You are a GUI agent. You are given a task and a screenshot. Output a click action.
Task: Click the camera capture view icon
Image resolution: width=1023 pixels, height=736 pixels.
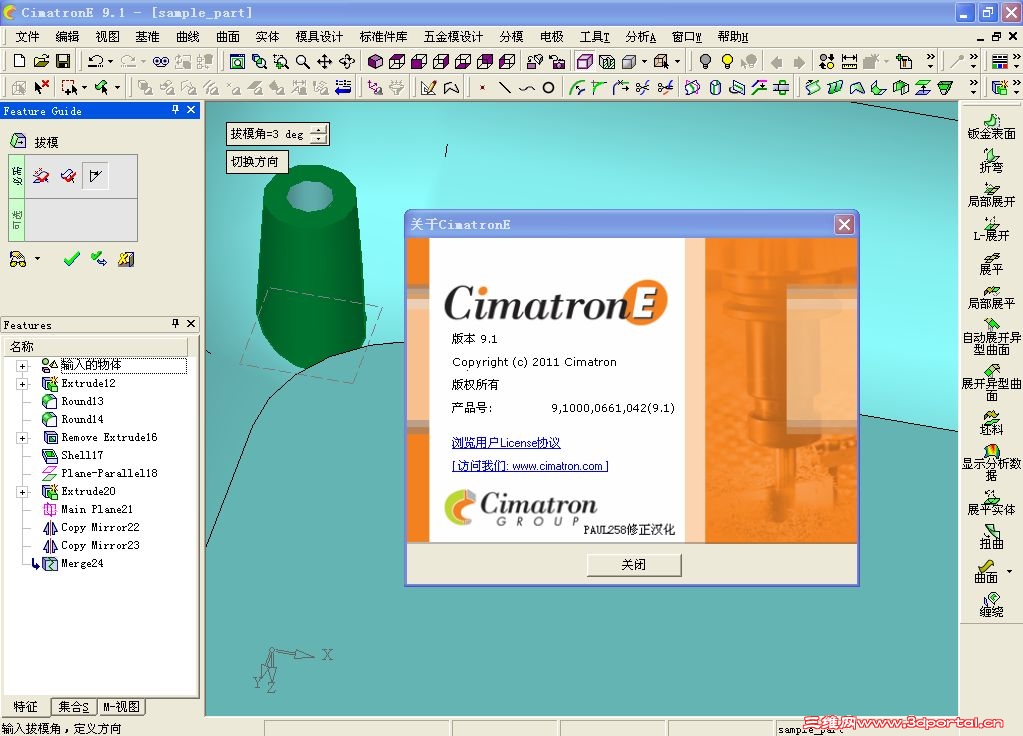point(557,61)
